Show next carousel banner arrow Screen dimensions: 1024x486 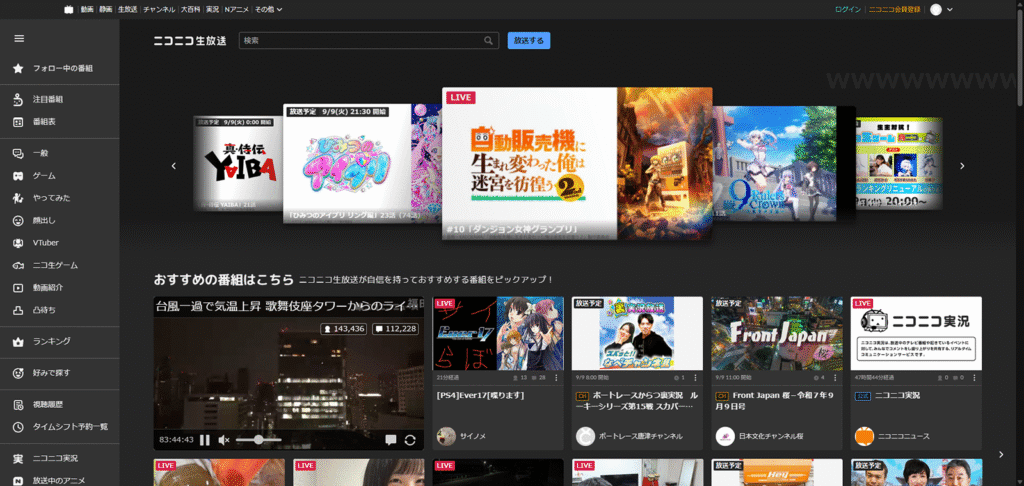[962, 166]
